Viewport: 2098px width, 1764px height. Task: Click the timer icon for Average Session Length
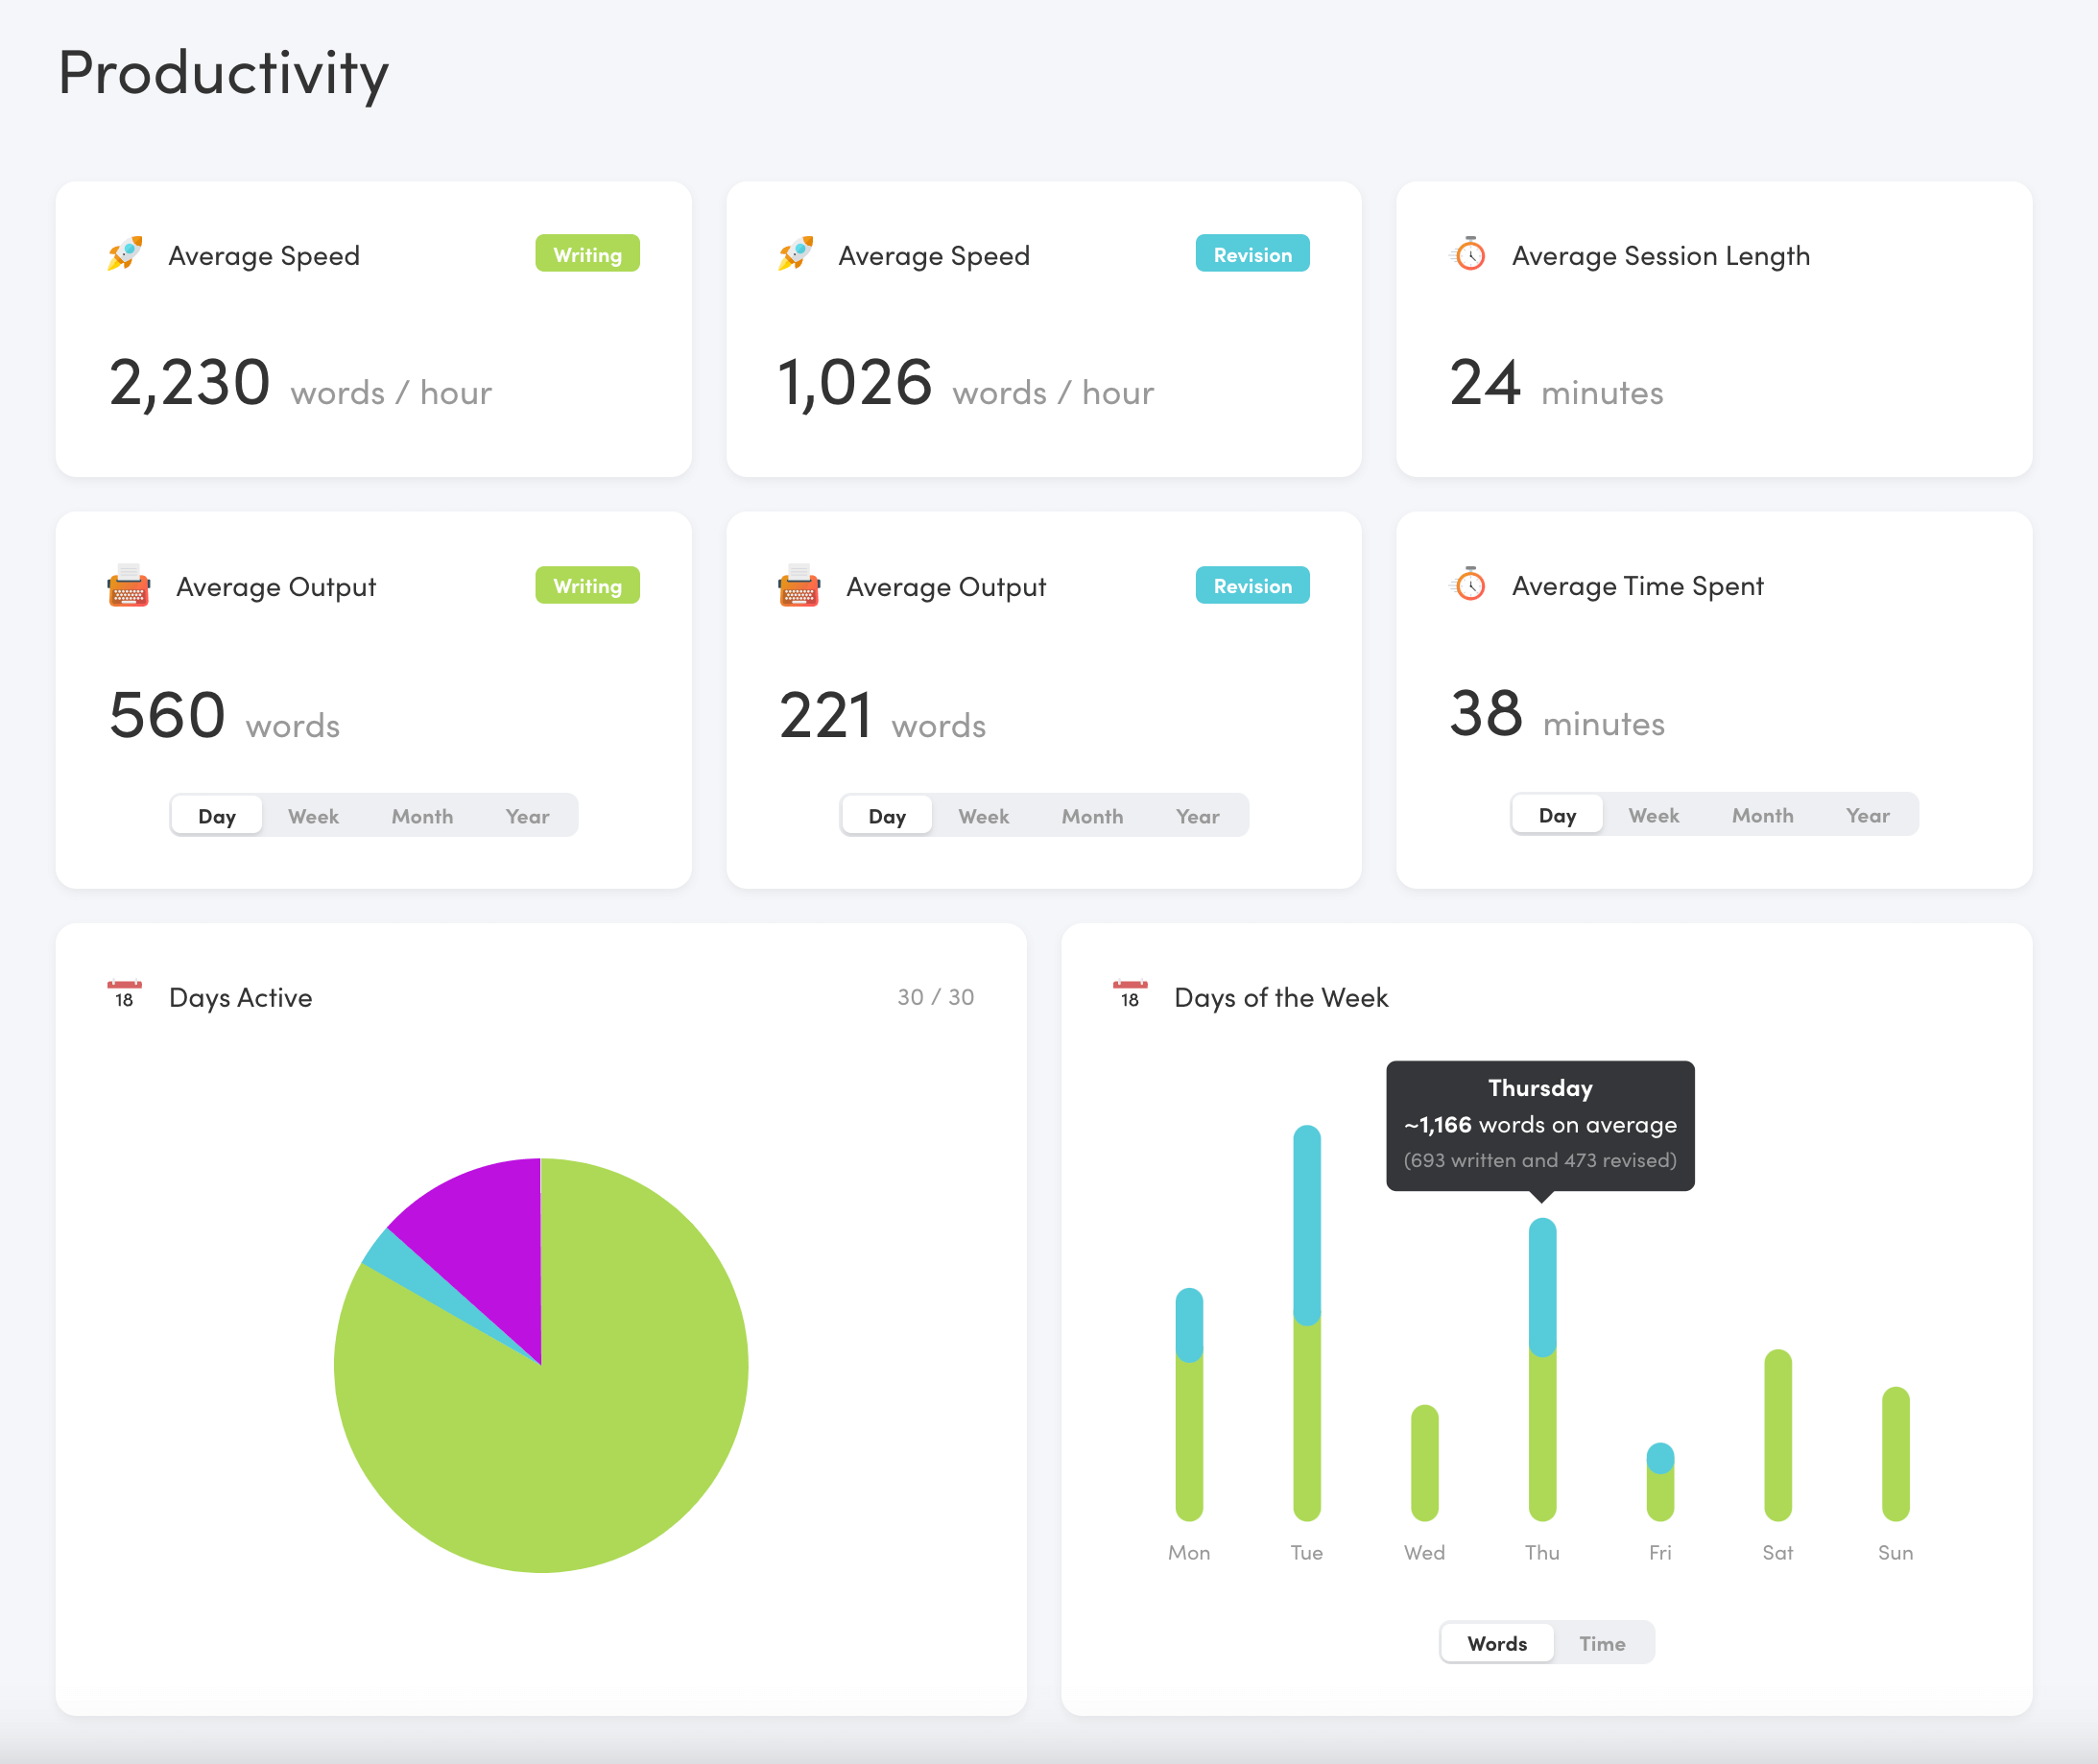click(1469, 253)
